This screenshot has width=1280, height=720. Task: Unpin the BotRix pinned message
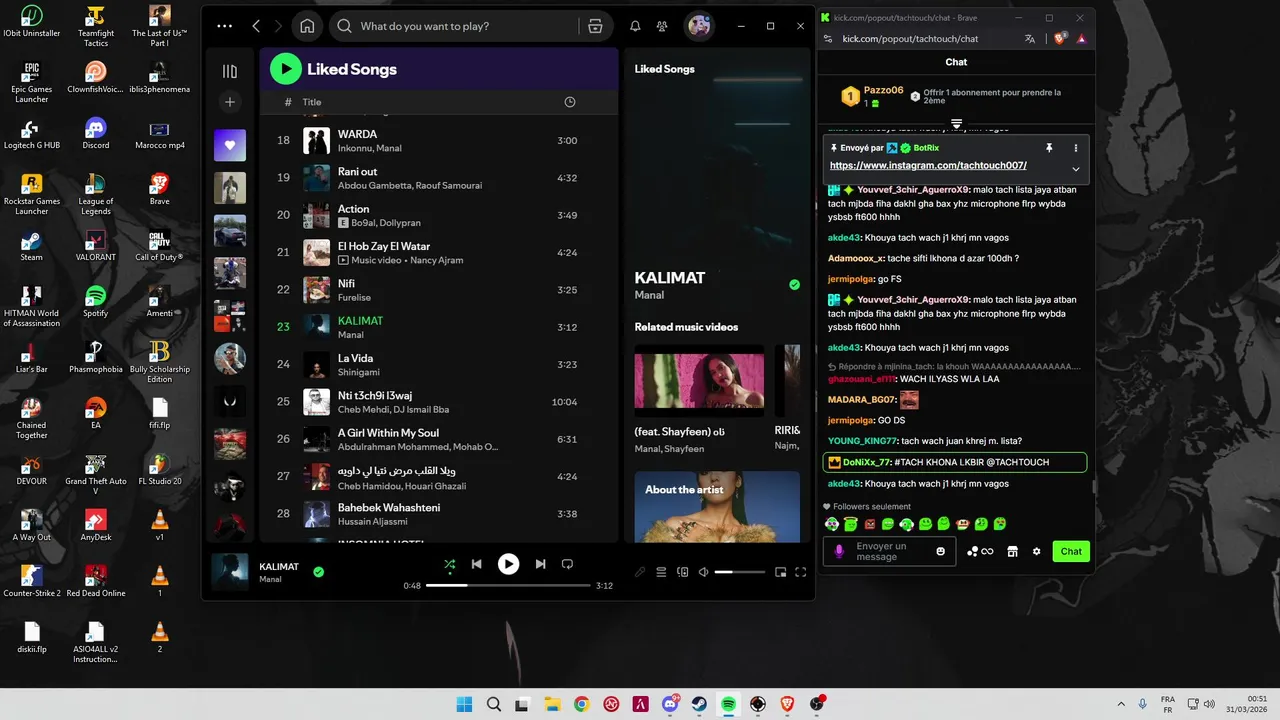pyautogui.click(x=1049, y=148)
